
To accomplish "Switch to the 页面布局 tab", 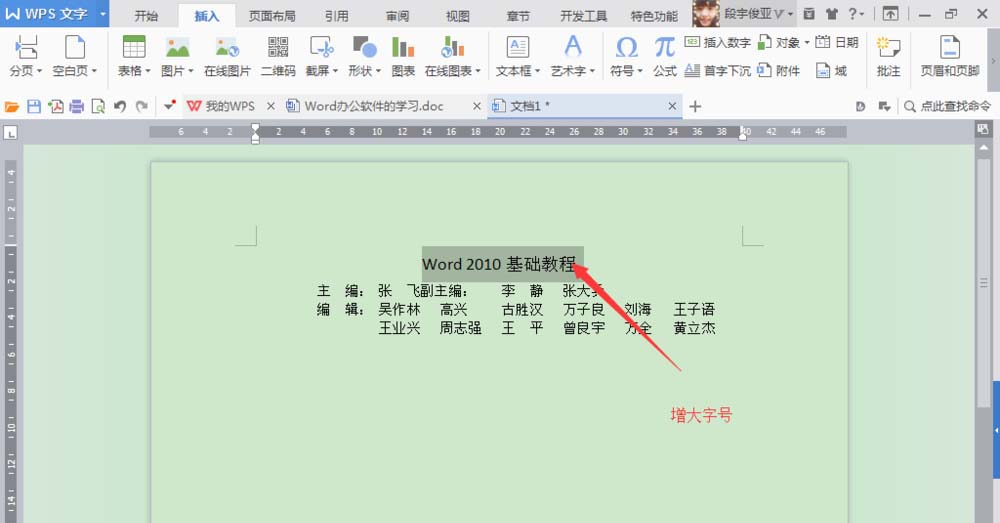I will pos(272,15).
